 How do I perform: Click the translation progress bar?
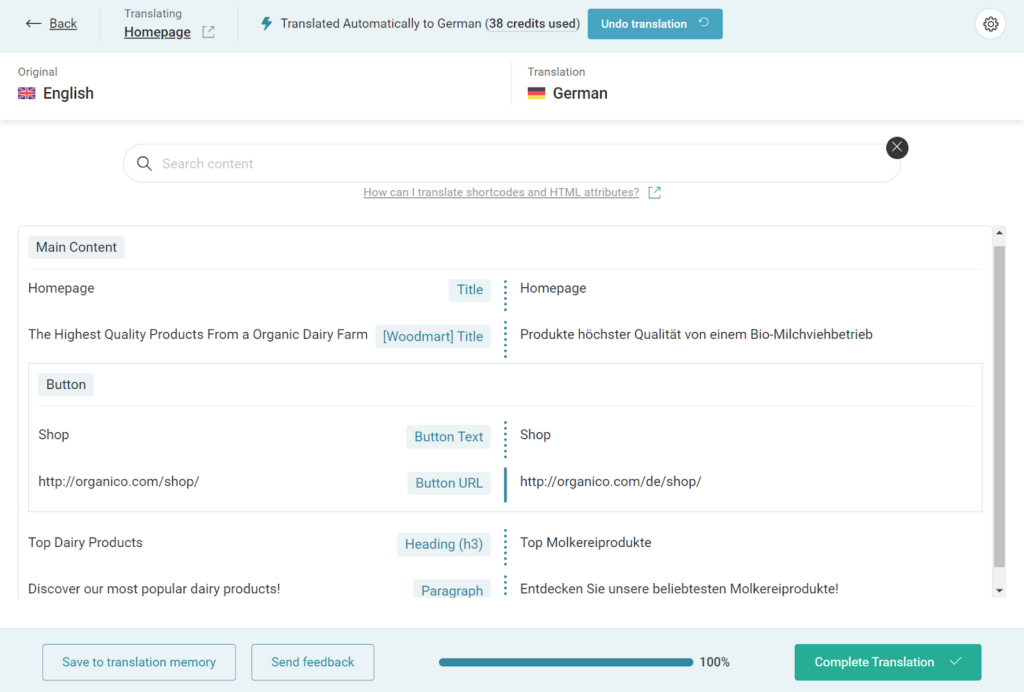tap(566, 662)
